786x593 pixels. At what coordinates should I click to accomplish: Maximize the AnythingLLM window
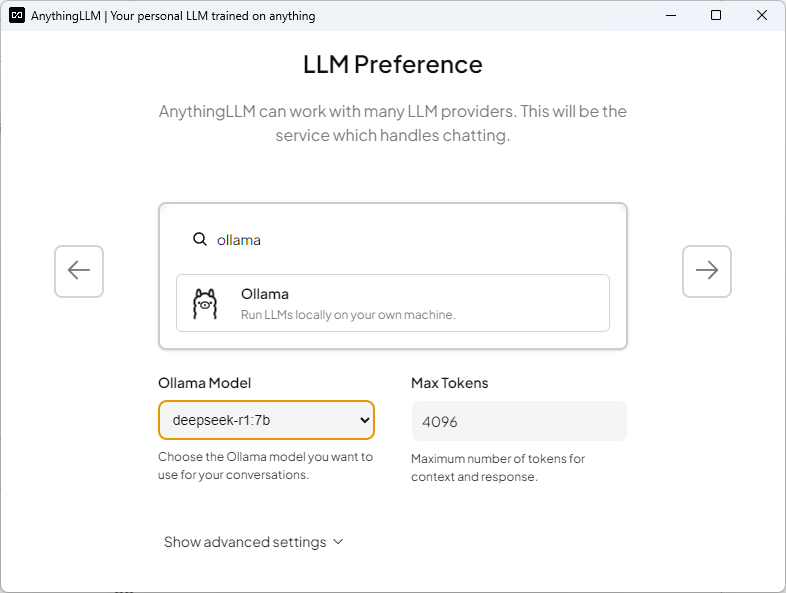pos(716,16)
